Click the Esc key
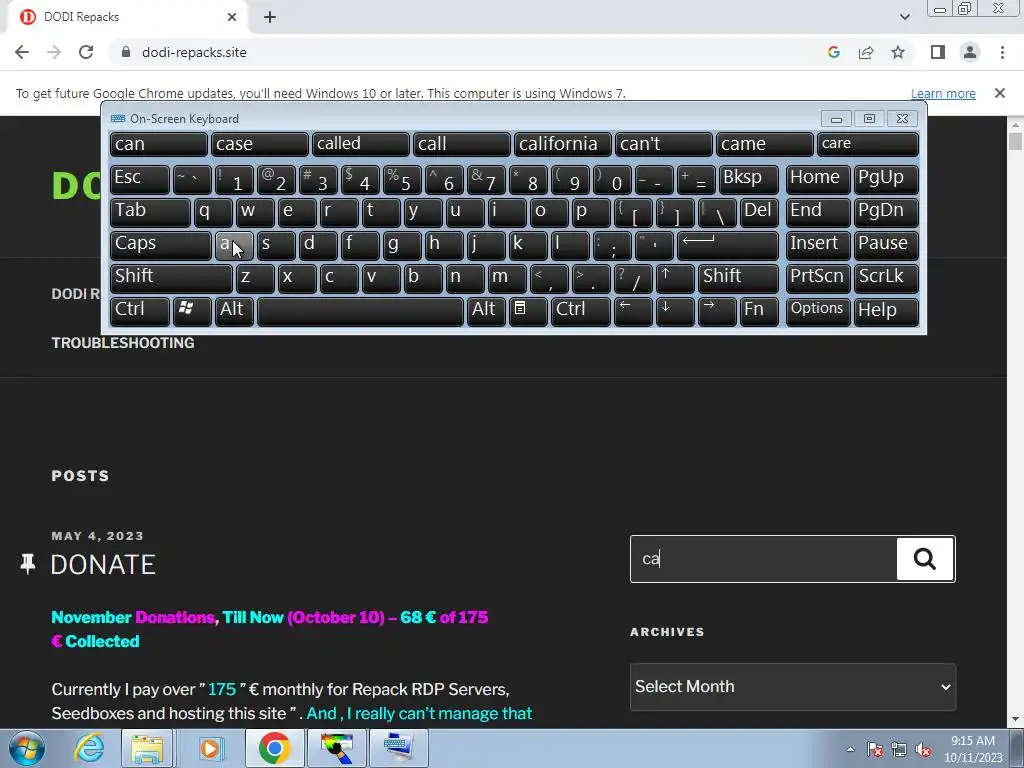Screen dimensions: 1024x768 point(139,179)
